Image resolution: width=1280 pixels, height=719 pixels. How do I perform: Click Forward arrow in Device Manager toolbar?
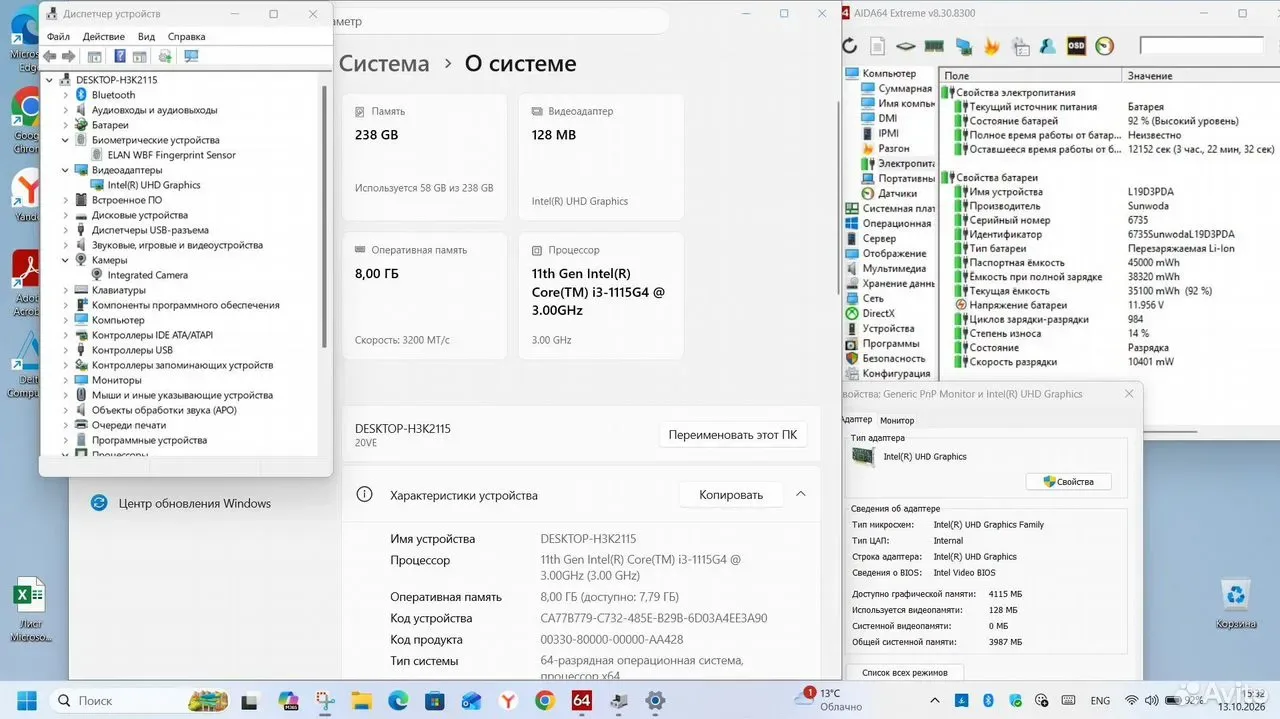69,57
